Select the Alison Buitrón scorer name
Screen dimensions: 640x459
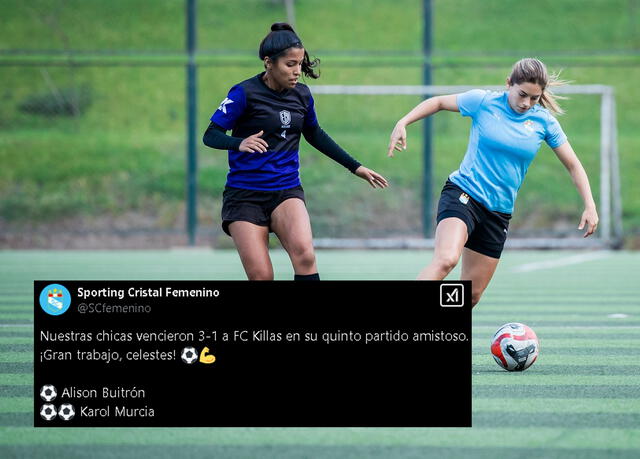pos(103,393)
